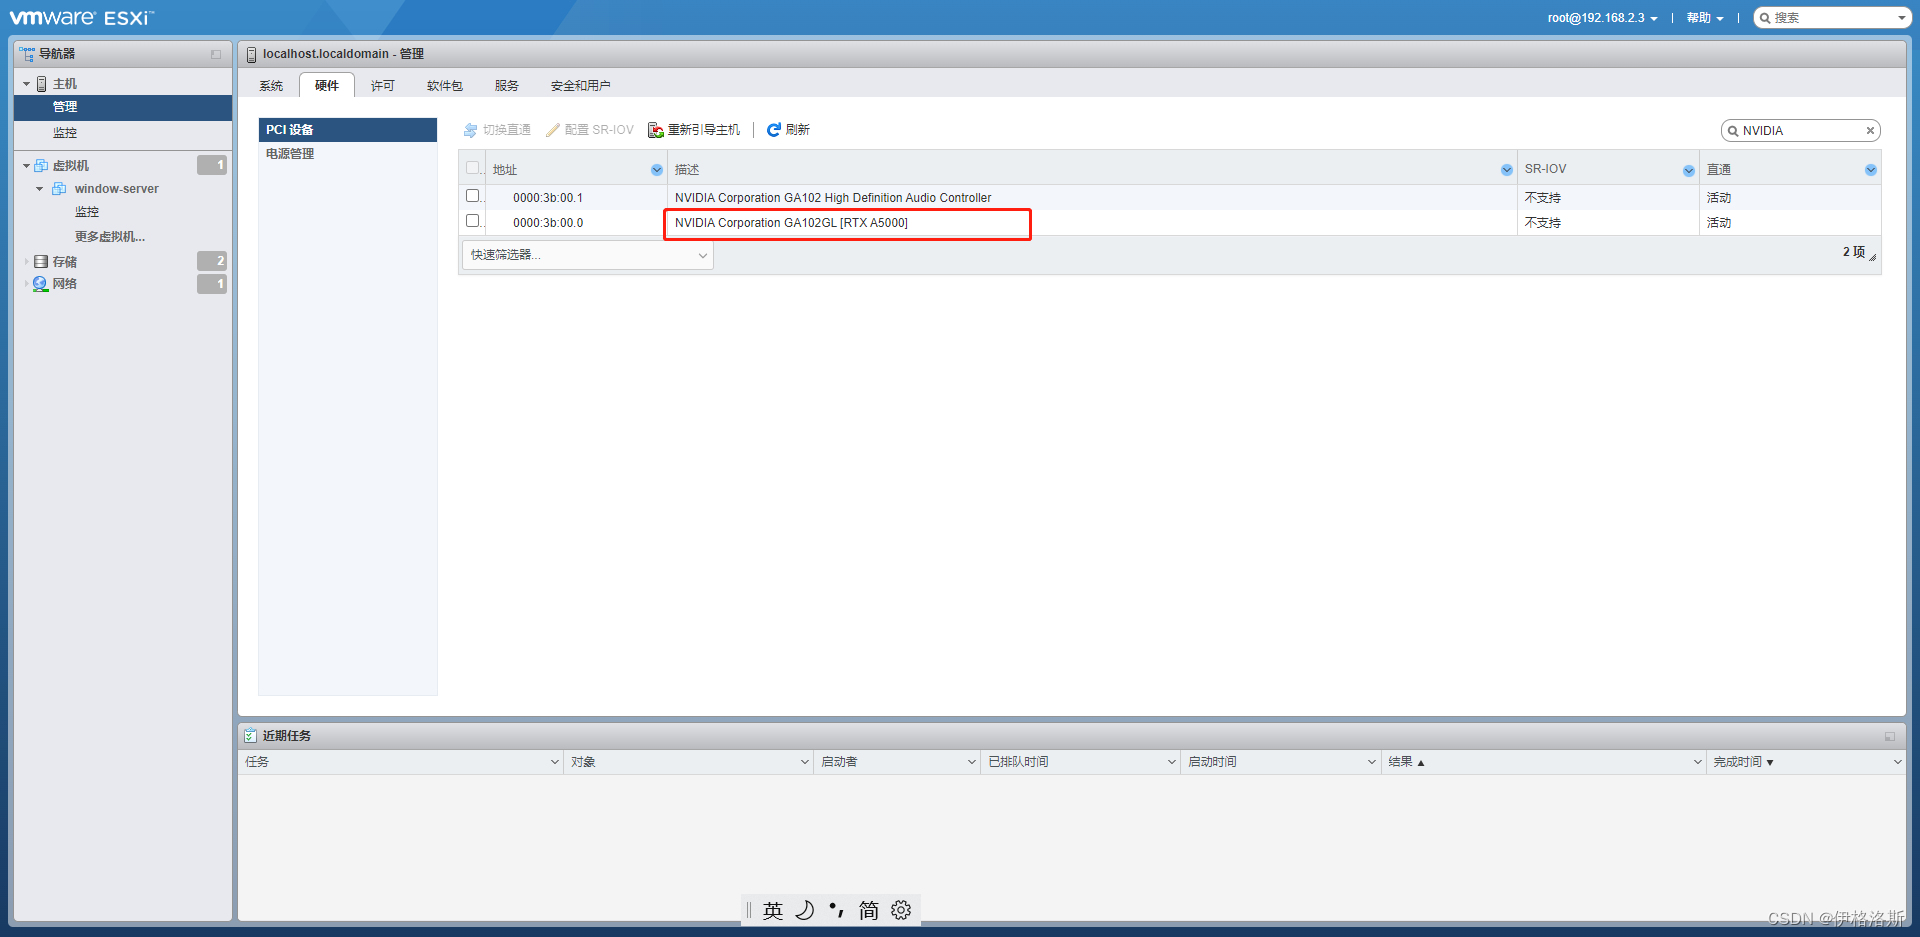Open the root@192.168.2.3 user dropdown
Viewport: 1920px width, 937px height.
[x=1602, y=18]
